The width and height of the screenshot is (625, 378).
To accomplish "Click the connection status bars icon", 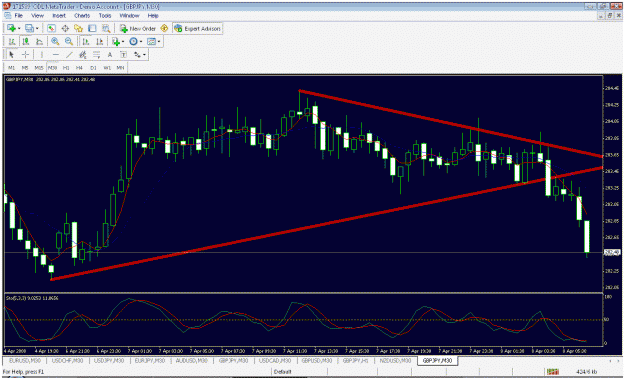I will 552,372.
